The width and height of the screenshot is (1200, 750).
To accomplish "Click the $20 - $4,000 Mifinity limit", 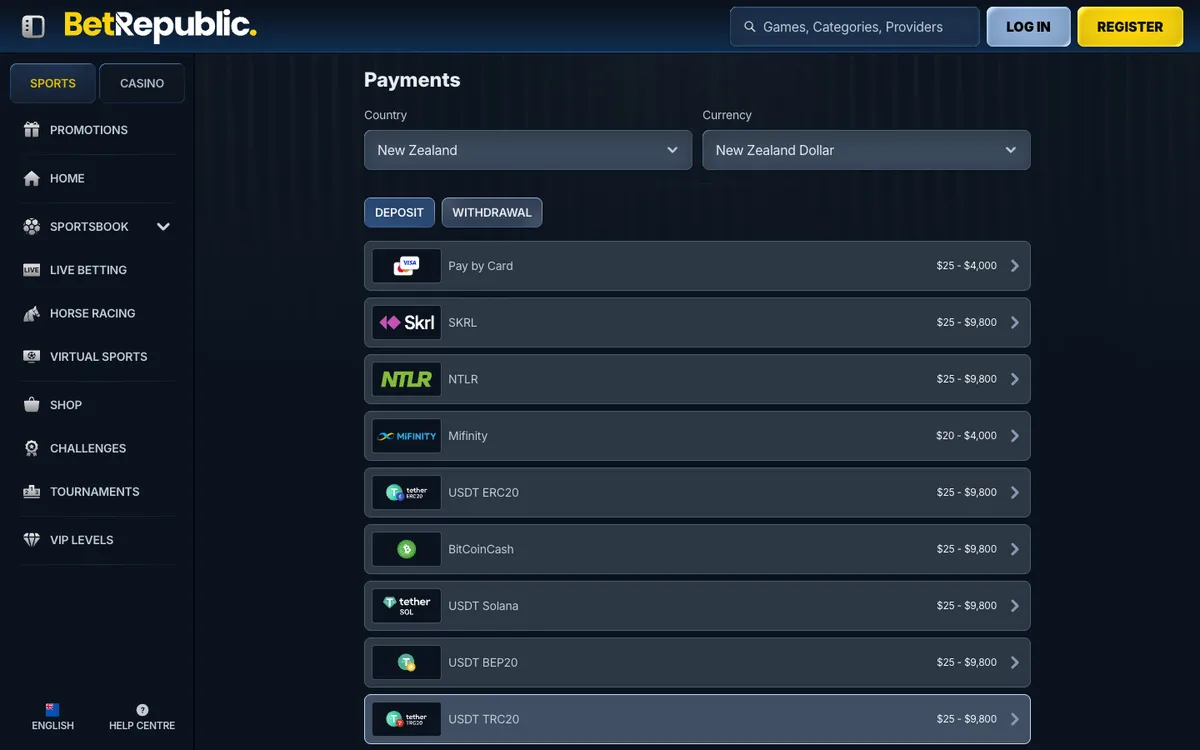I will click(967, 436).
